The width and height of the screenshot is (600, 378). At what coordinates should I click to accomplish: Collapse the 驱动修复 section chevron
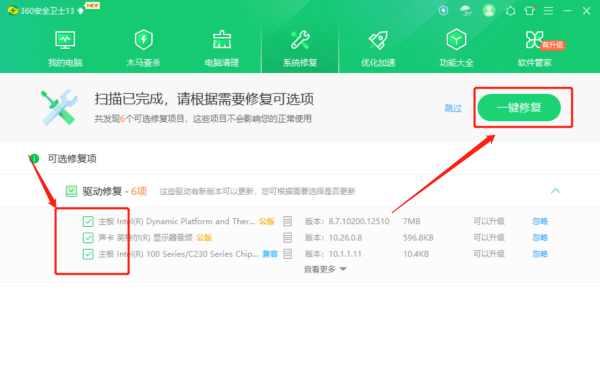pyautogui.click(x=556, y=191)
